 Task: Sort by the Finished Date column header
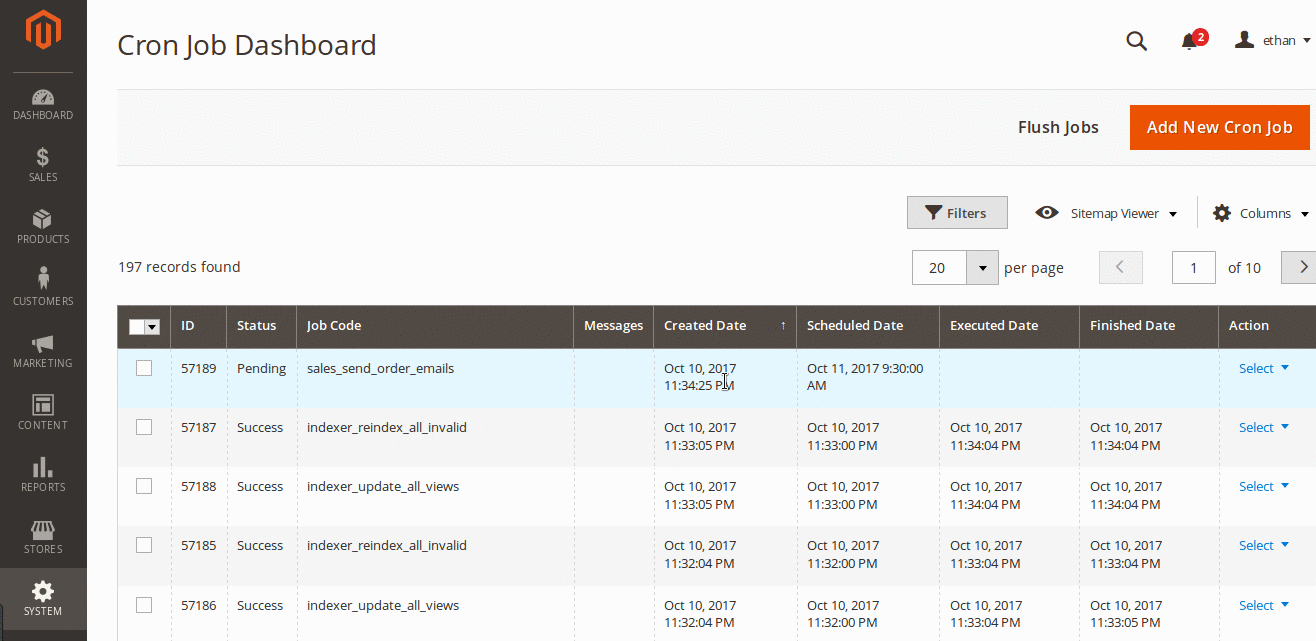pyautogui.click(x=1149, y=326)
